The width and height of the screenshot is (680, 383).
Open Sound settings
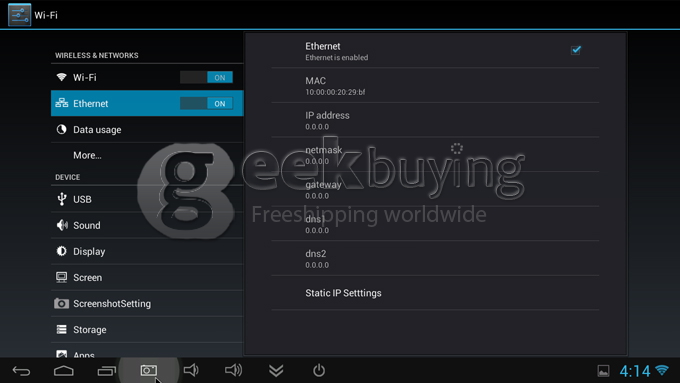pos(147,225)
